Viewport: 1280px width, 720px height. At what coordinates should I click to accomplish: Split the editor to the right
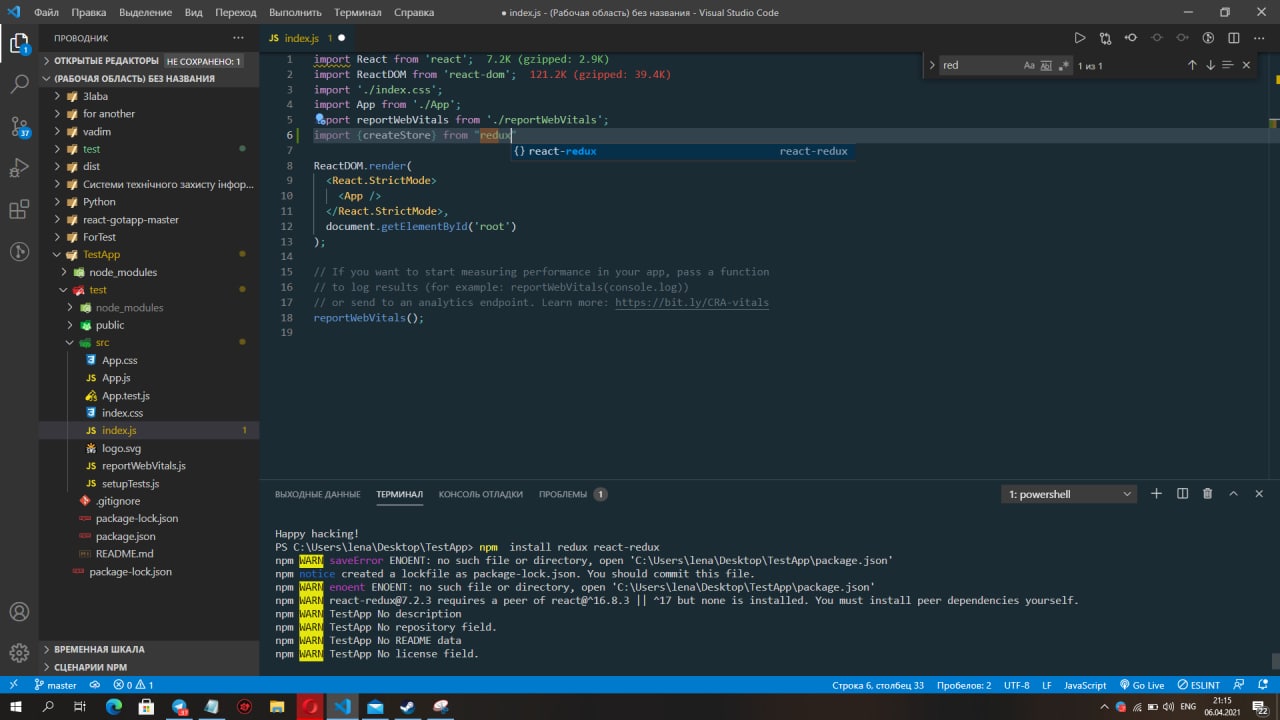click(x=1234, y=38)
